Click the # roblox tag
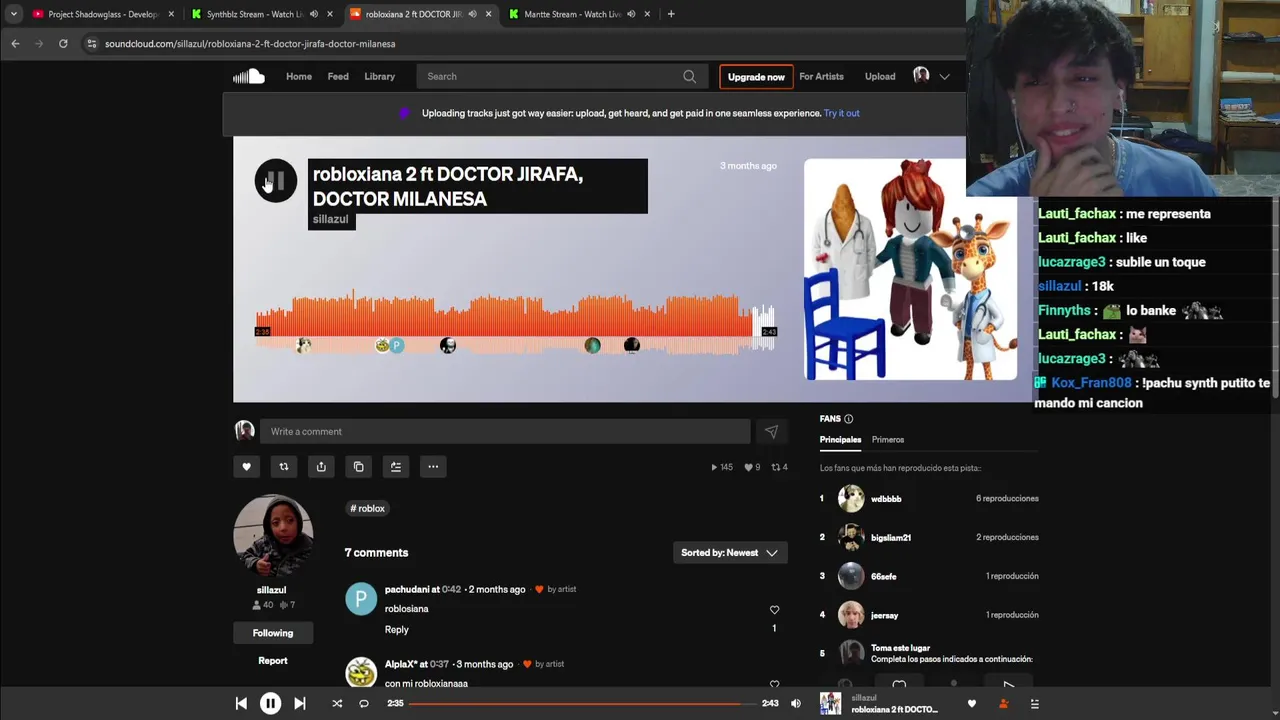This screenshot has height=720, width=1280. (x=368, y=508)
